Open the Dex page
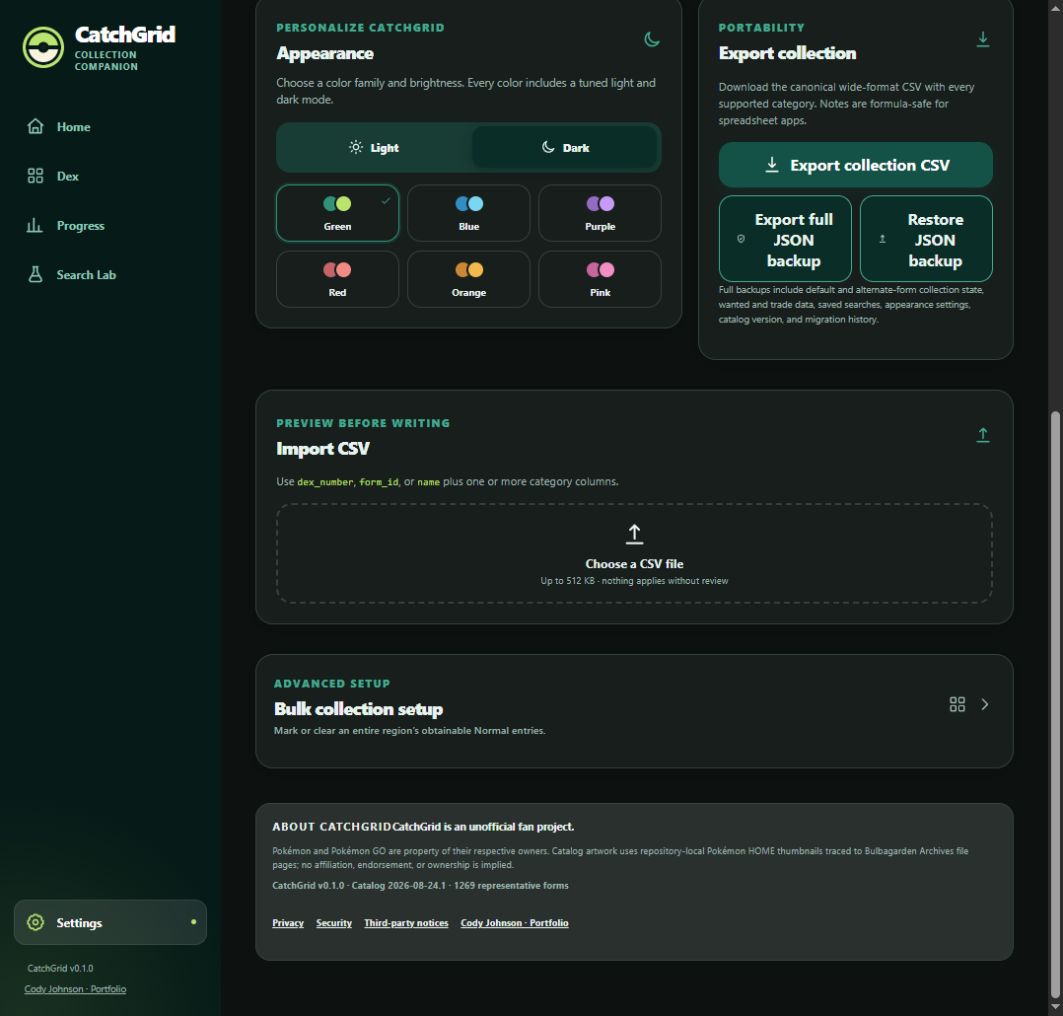The height and width of the screenshot is (1016, 1063). (110, 176)
